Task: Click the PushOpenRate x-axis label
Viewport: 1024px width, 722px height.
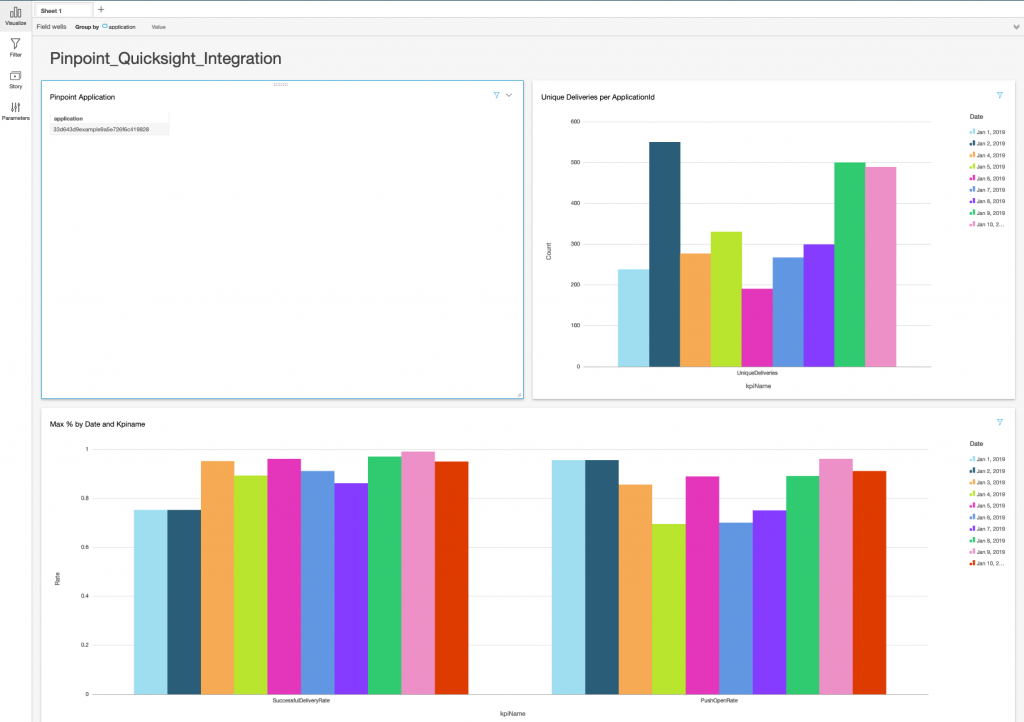Action: [x=719, y=700]
